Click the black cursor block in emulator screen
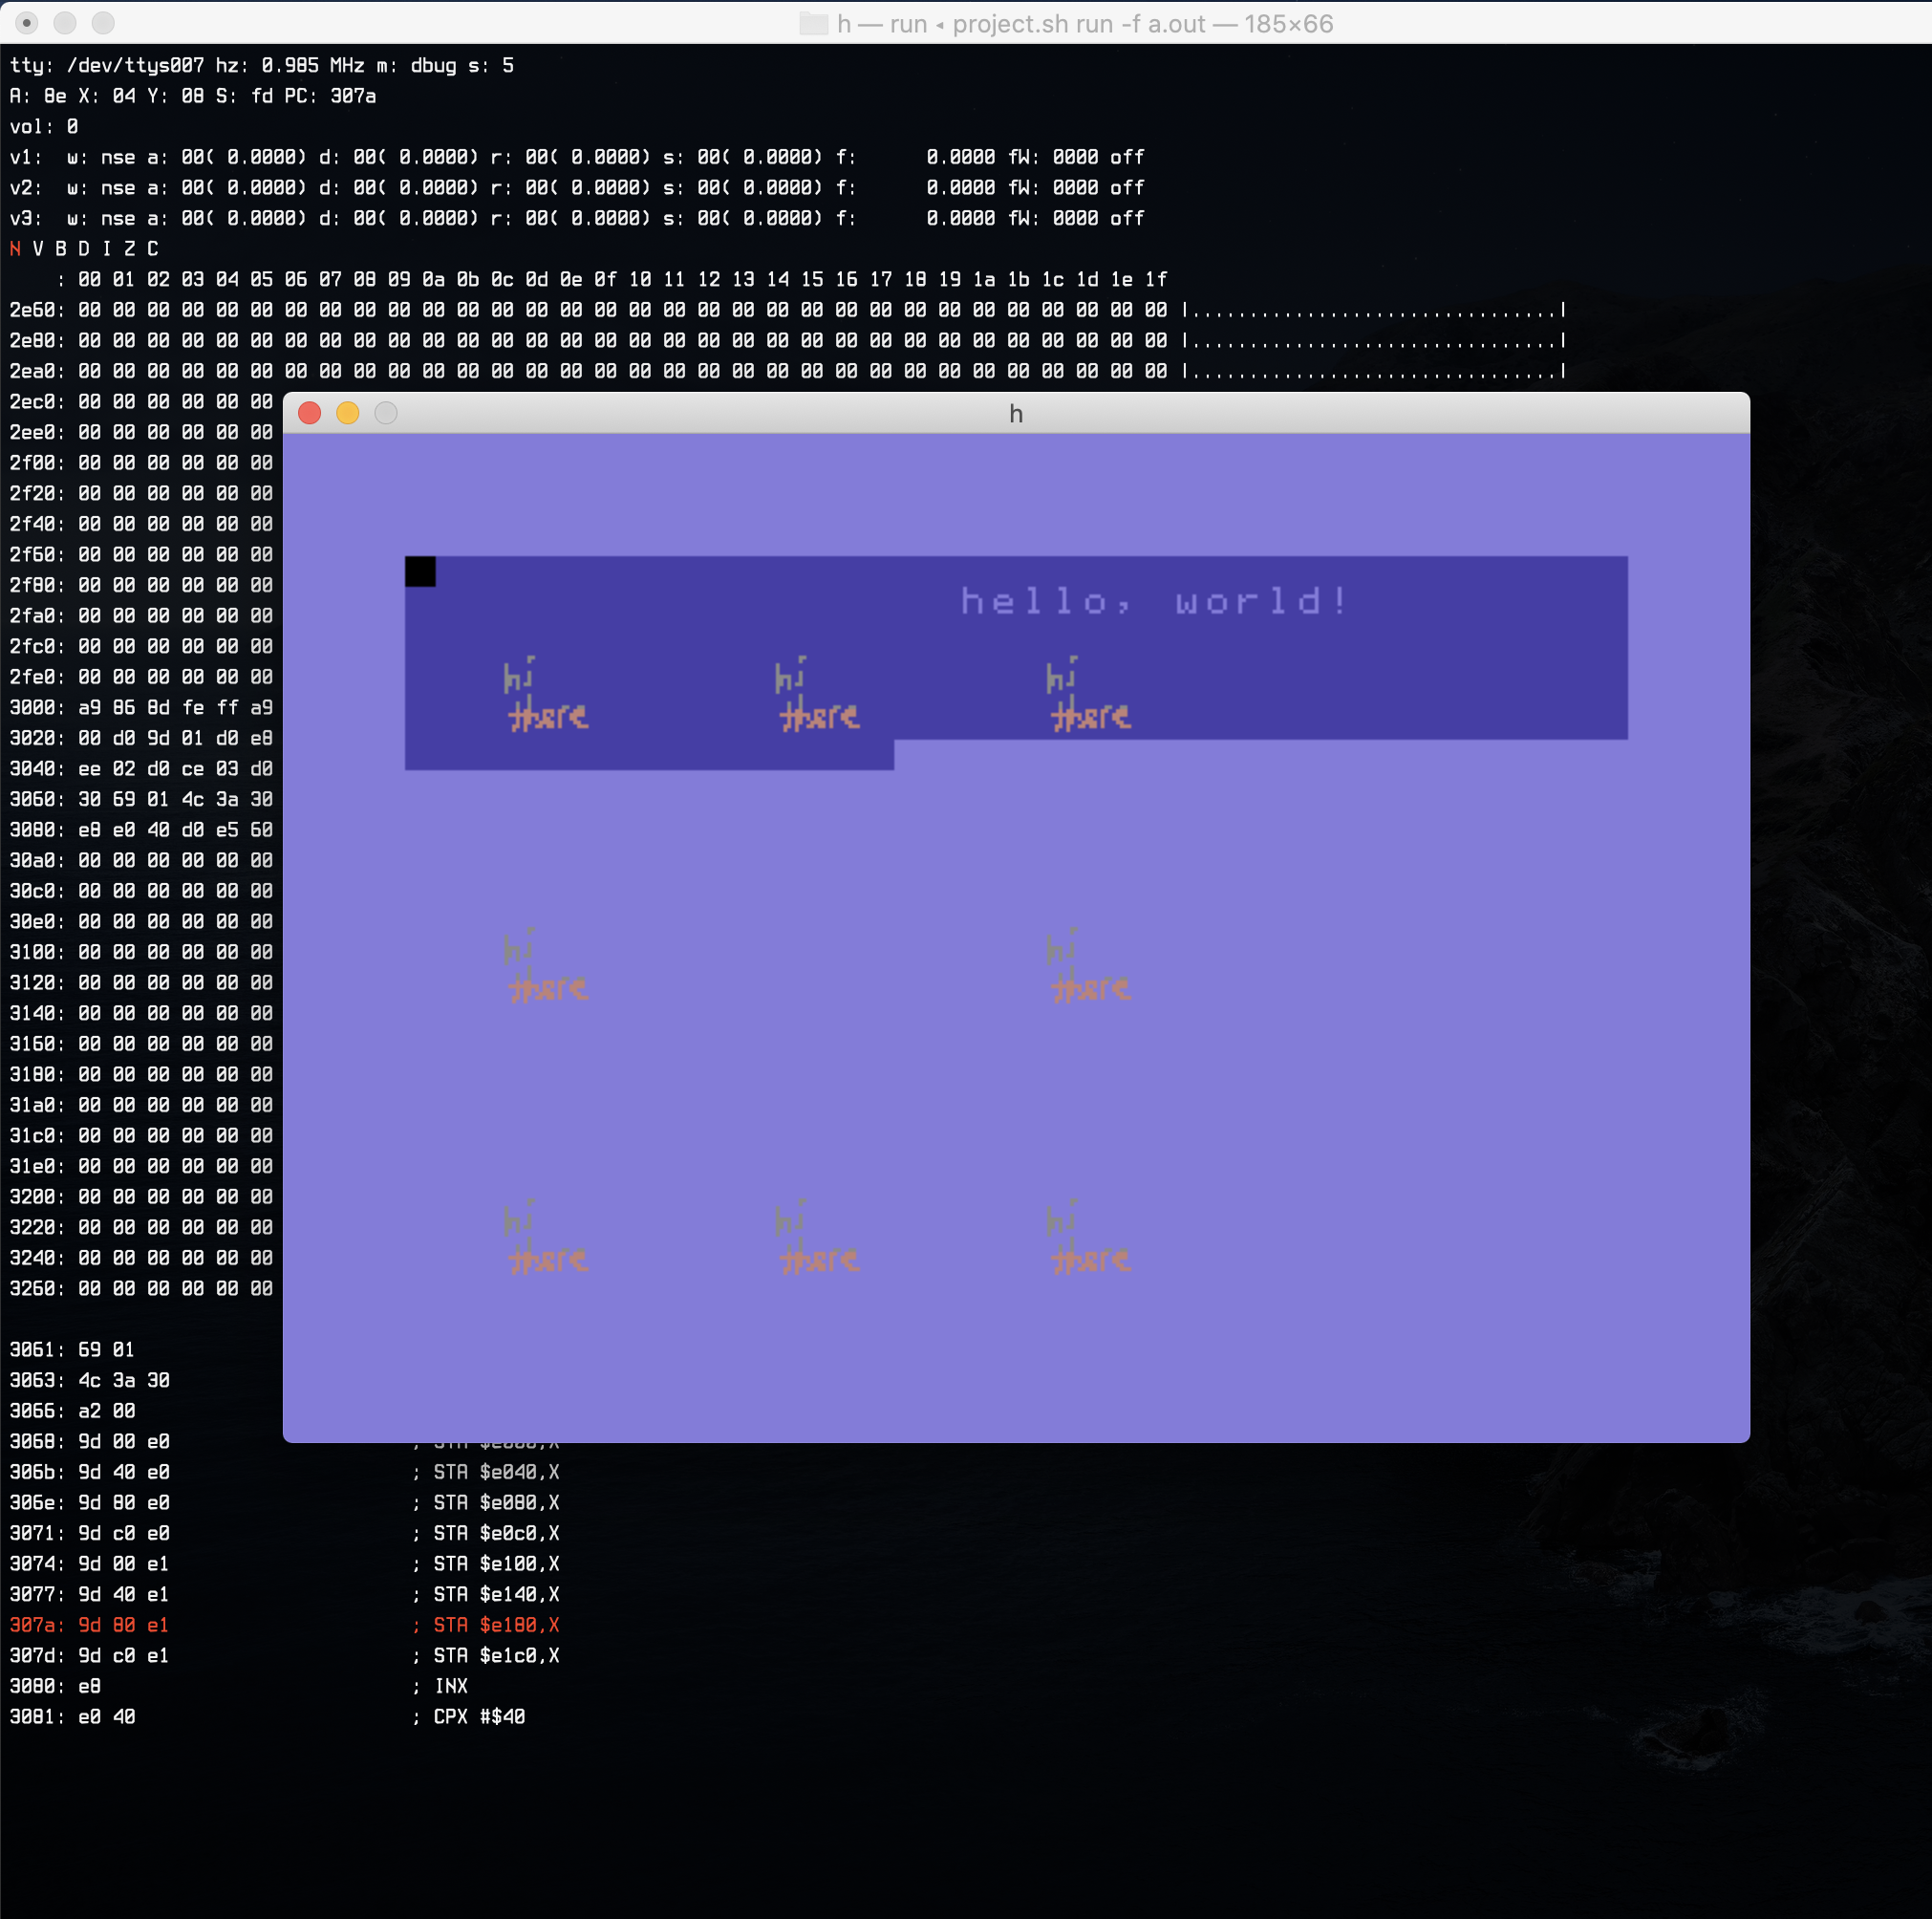Image resolution: width=1932 pixels, height=1919 pixels. [420, 572]
